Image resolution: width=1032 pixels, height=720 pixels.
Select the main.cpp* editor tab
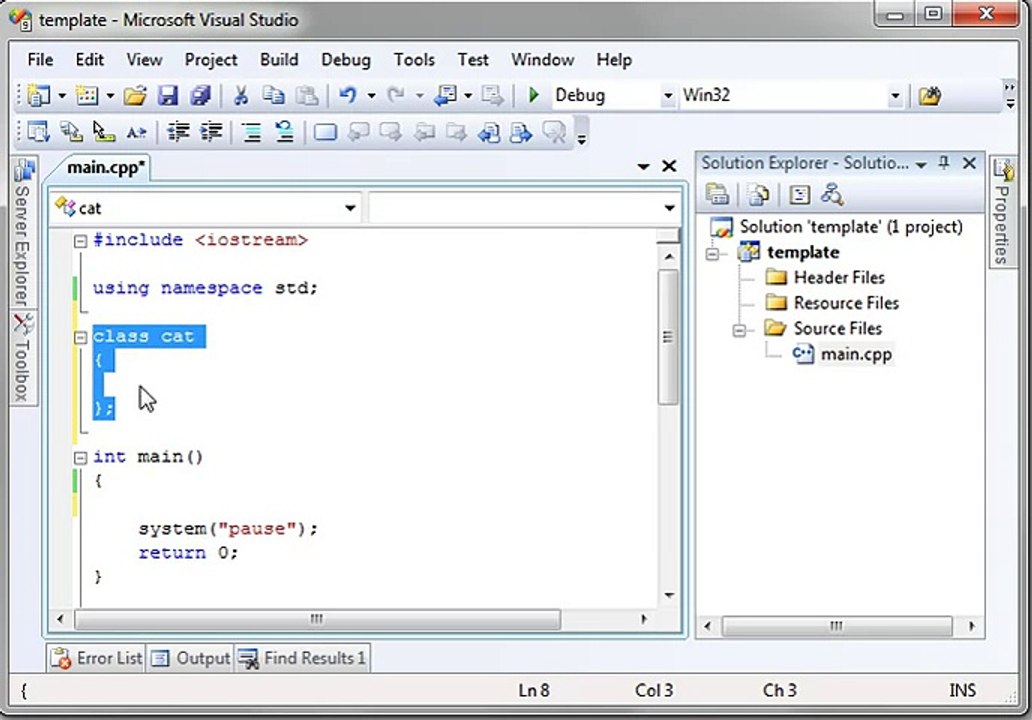(105, 167)
